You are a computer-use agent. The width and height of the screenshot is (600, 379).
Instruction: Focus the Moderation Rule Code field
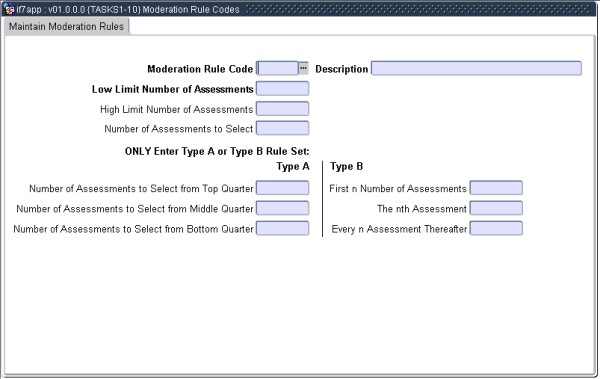click(x=277, y=69)
